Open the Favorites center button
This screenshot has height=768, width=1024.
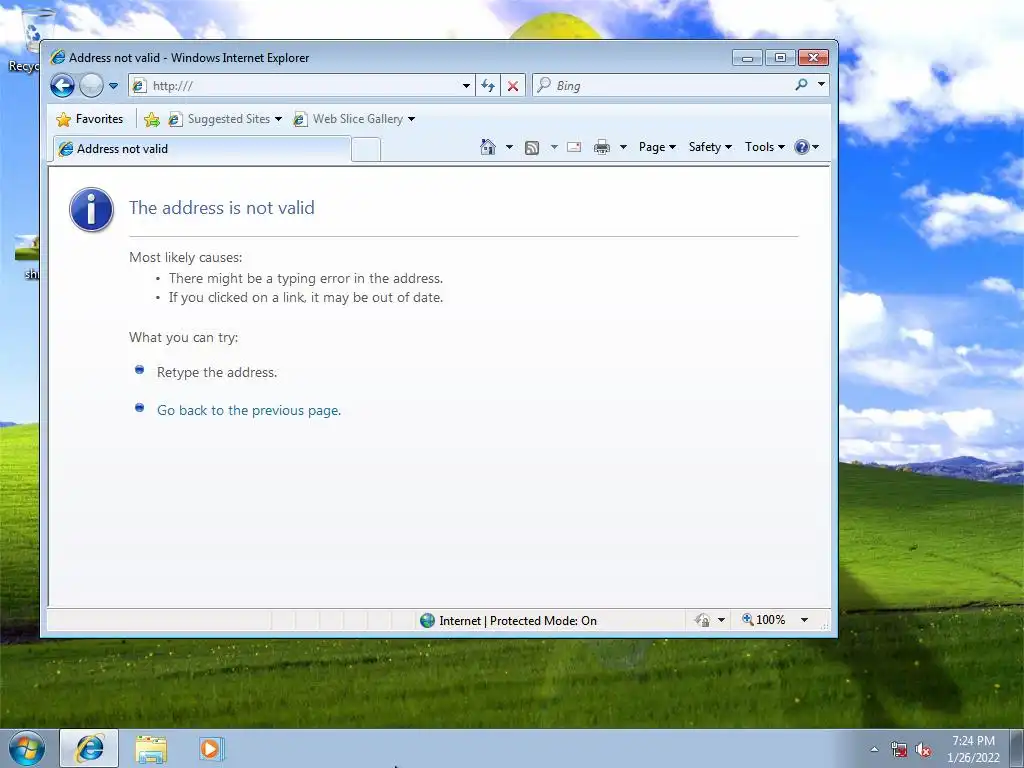click(89, 119)
